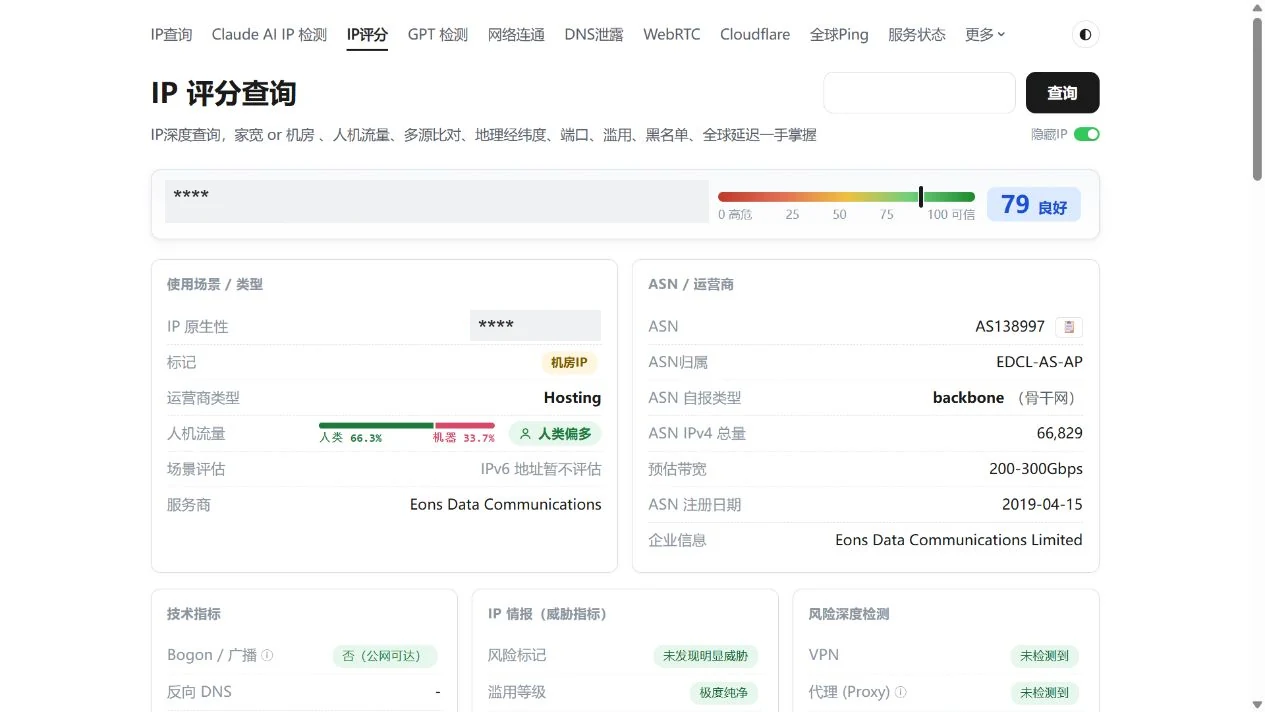Click the 机器 33.7% red traffic bar
1265x712 pixels.
pos(465,426)
